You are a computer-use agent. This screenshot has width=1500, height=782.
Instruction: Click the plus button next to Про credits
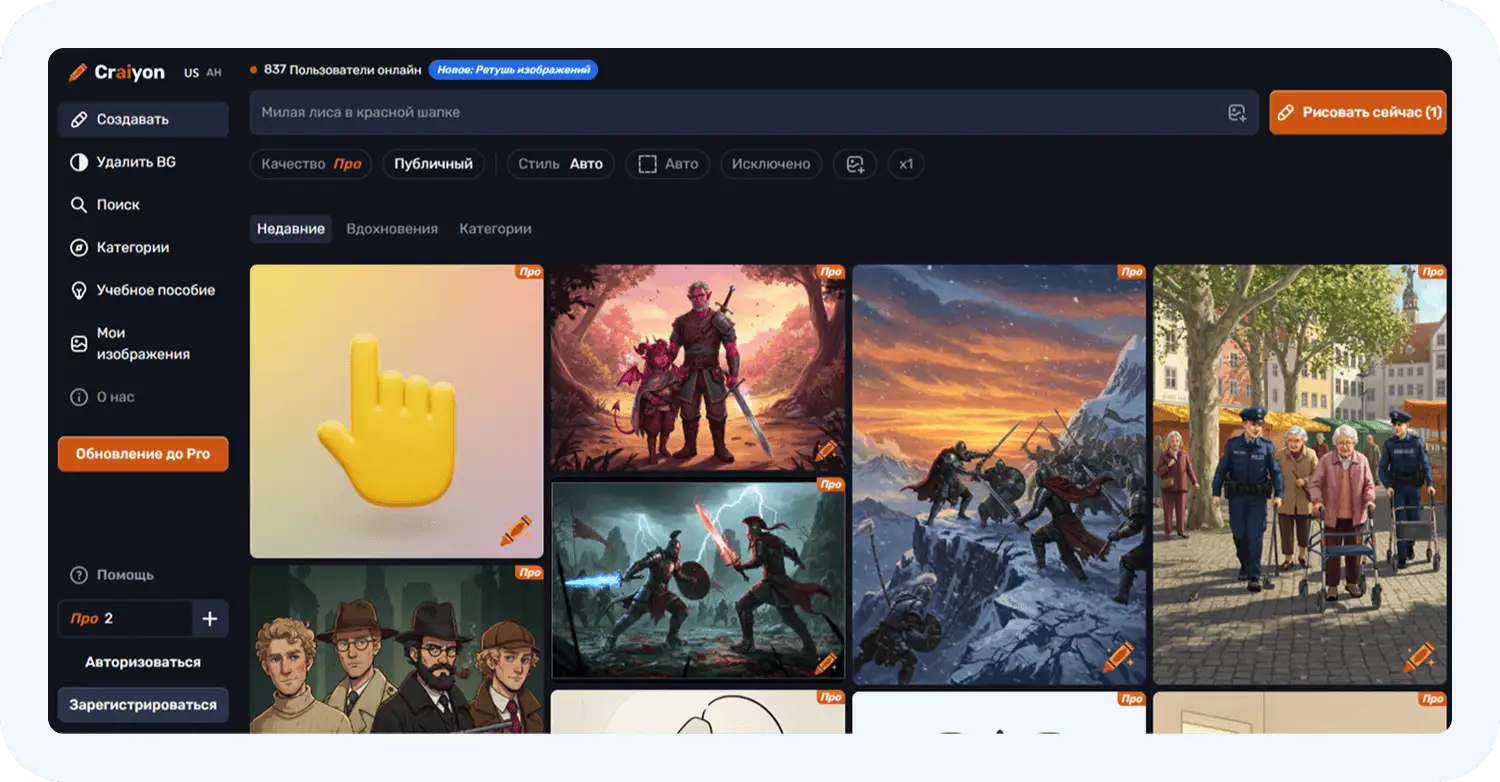pos(210,619)
